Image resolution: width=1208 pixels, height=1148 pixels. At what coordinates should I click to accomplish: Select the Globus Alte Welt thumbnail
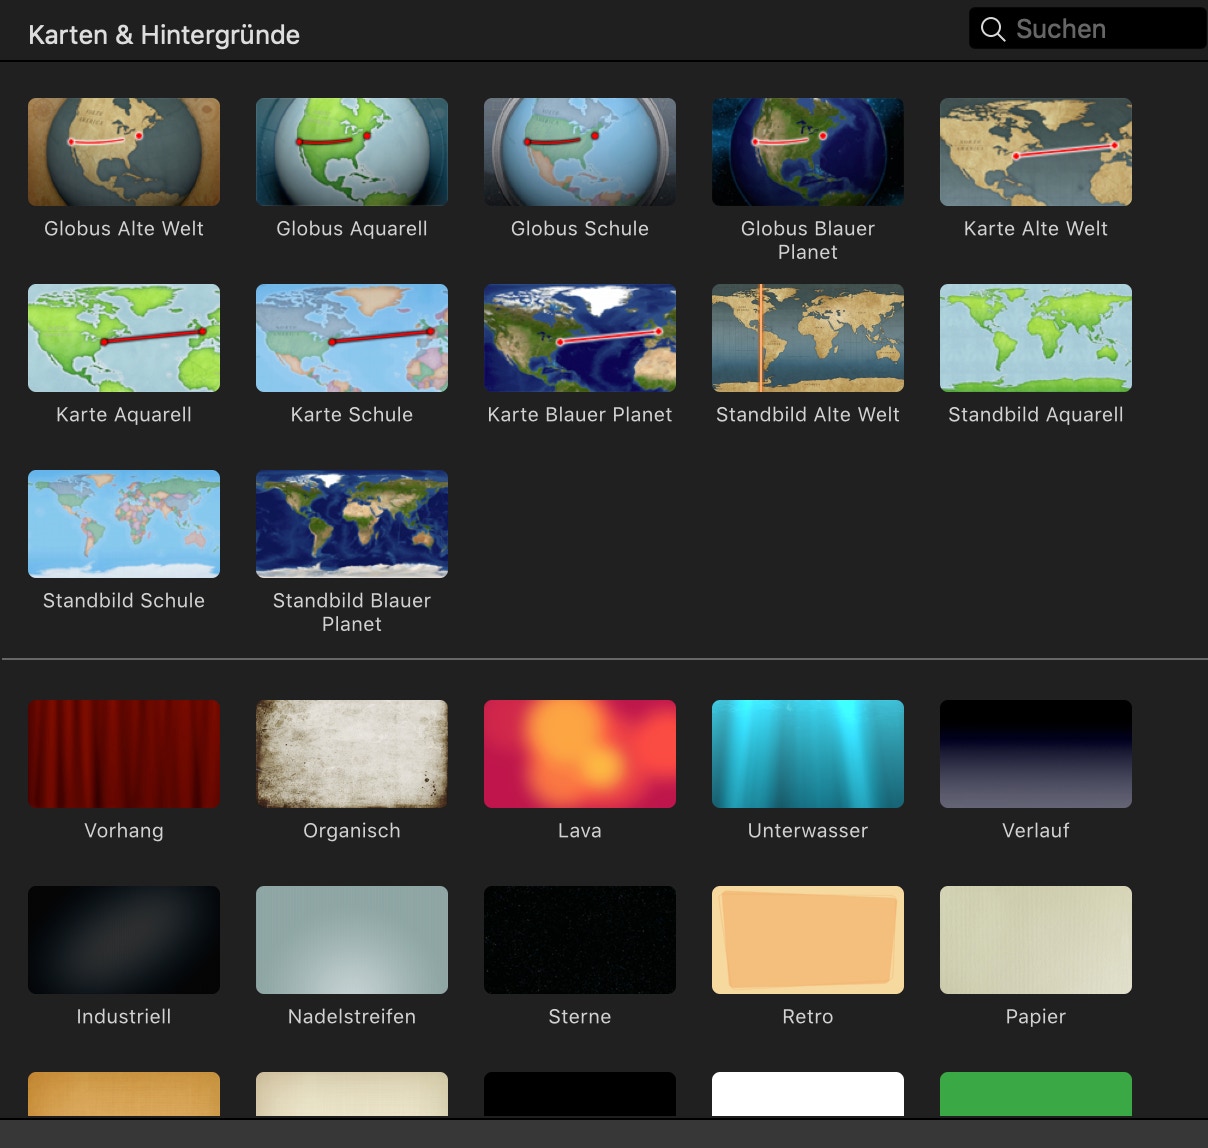click(x=124, y=152)
